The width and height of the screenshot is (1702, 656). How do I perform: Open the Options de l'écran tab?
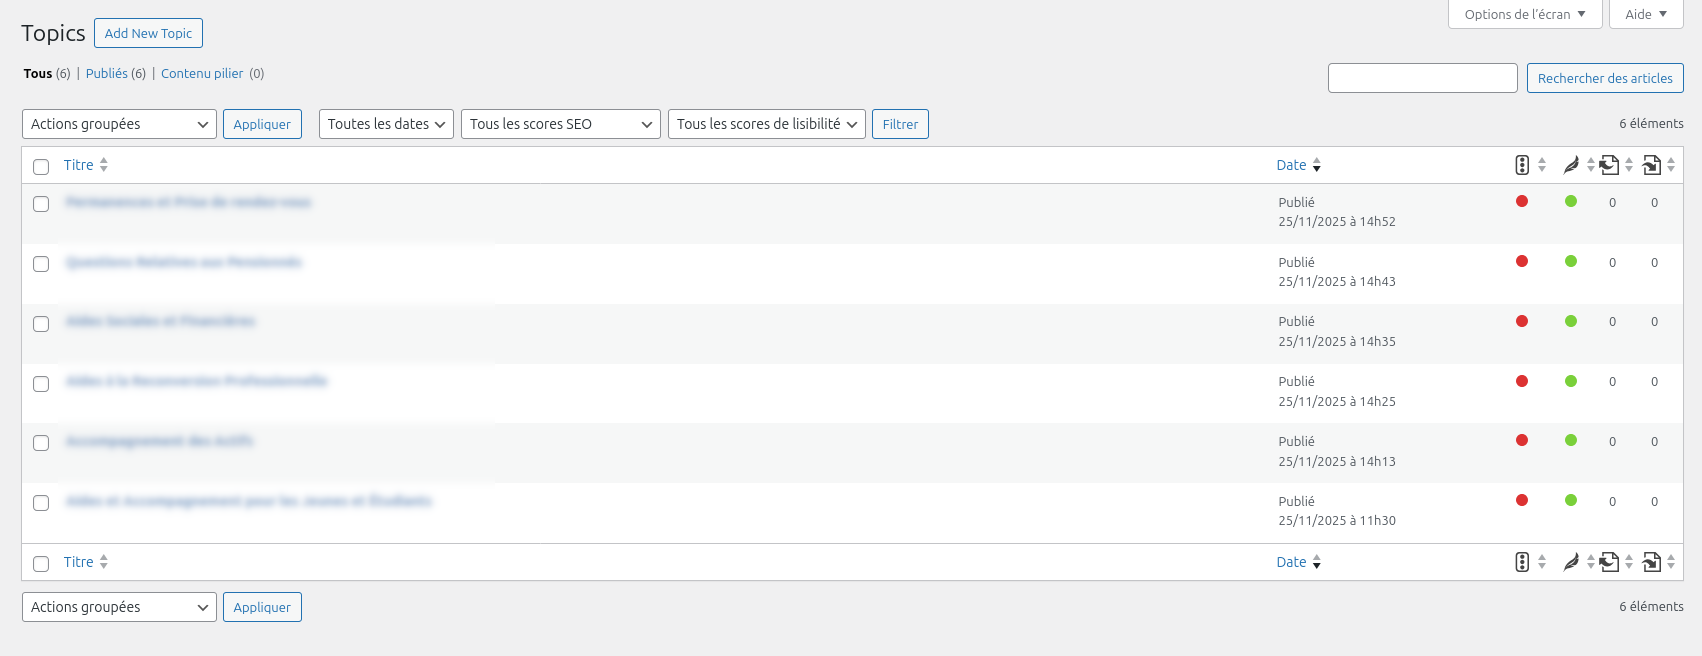pos(1524,14)
